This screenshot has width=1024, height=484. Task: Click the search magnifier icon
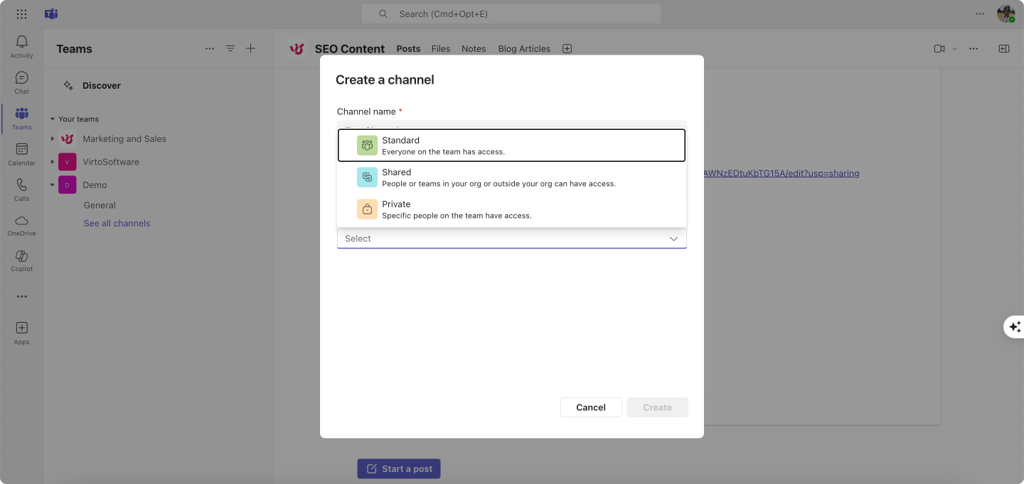(x=383, y=14)
